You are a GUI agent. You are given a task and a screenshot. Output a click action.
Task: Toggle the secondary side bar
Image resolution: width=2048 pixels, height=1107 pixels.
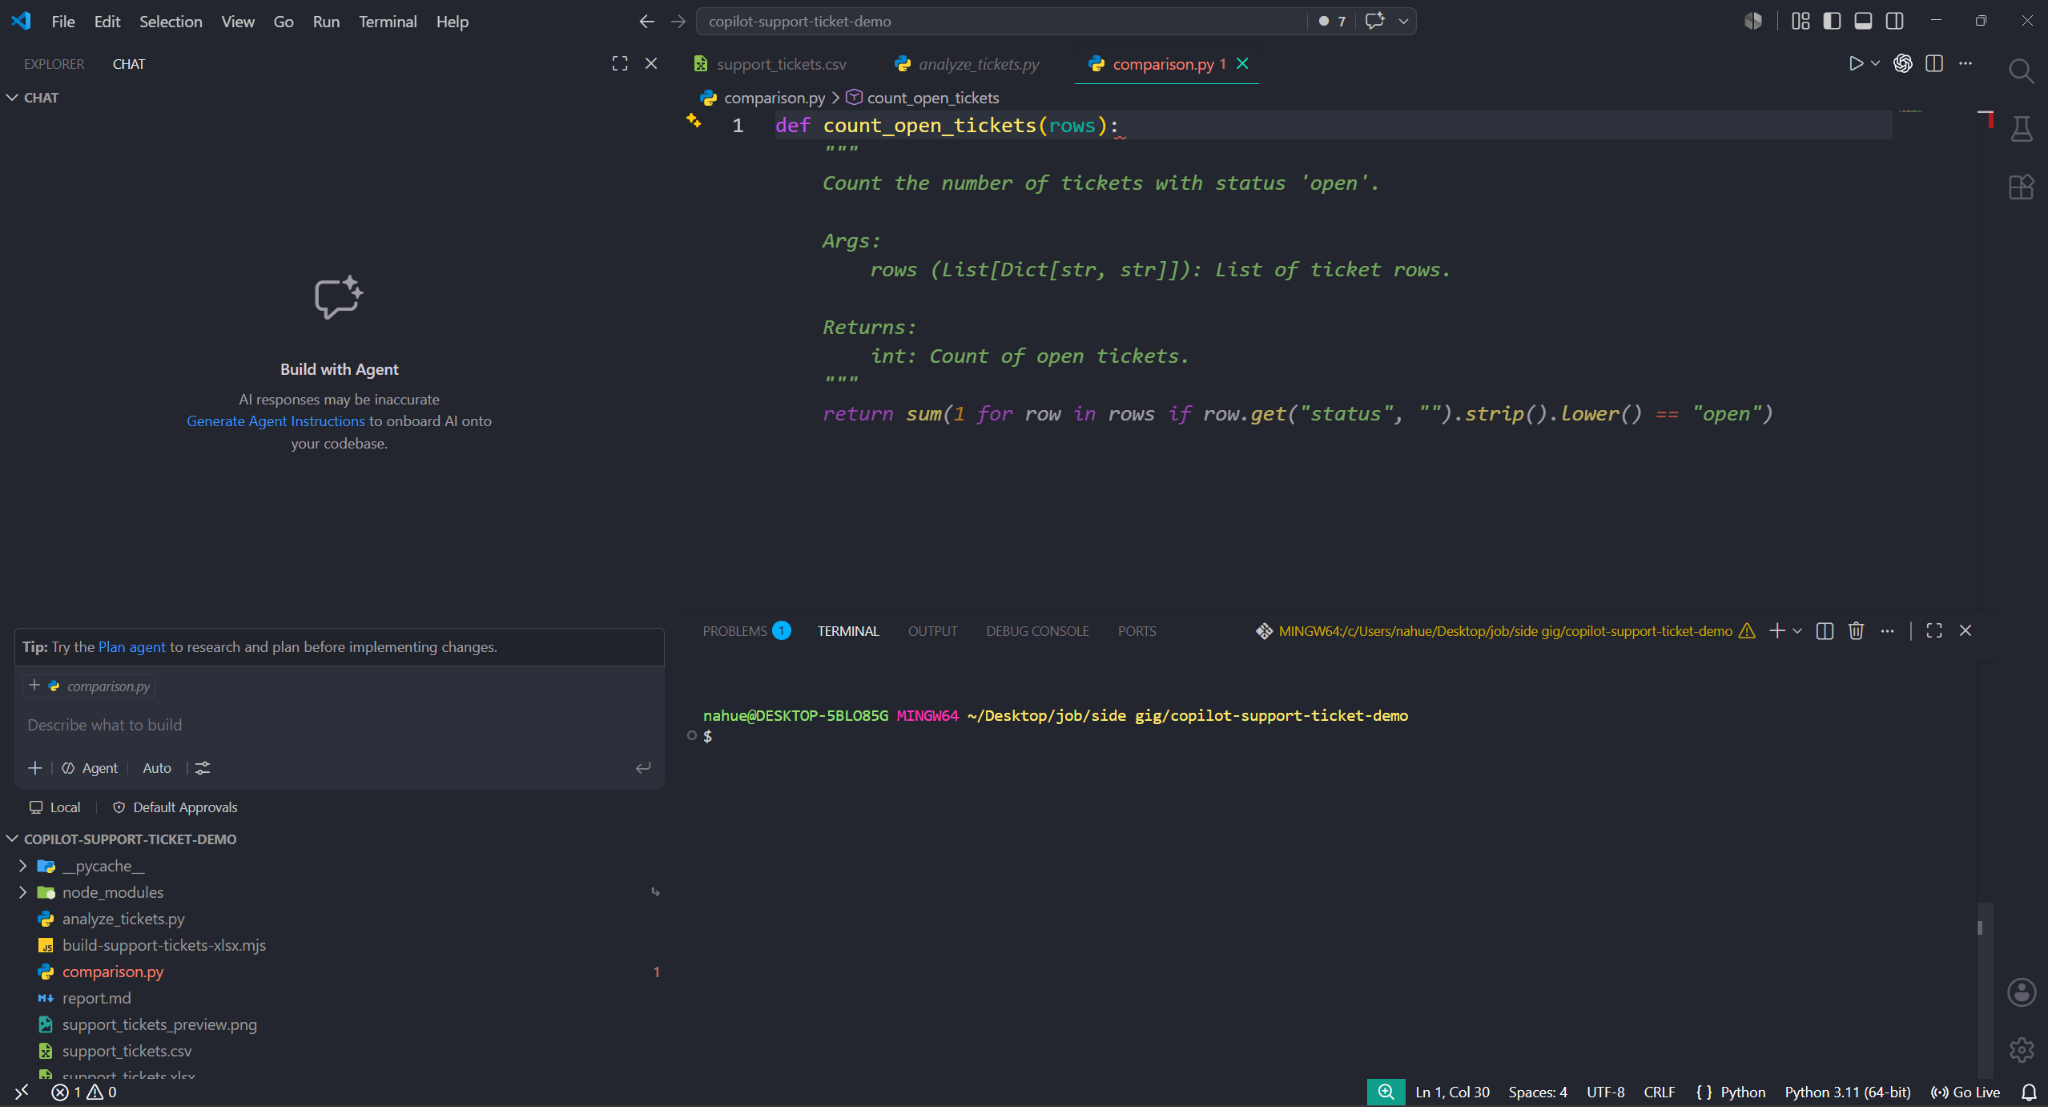tap(1894, 21)
